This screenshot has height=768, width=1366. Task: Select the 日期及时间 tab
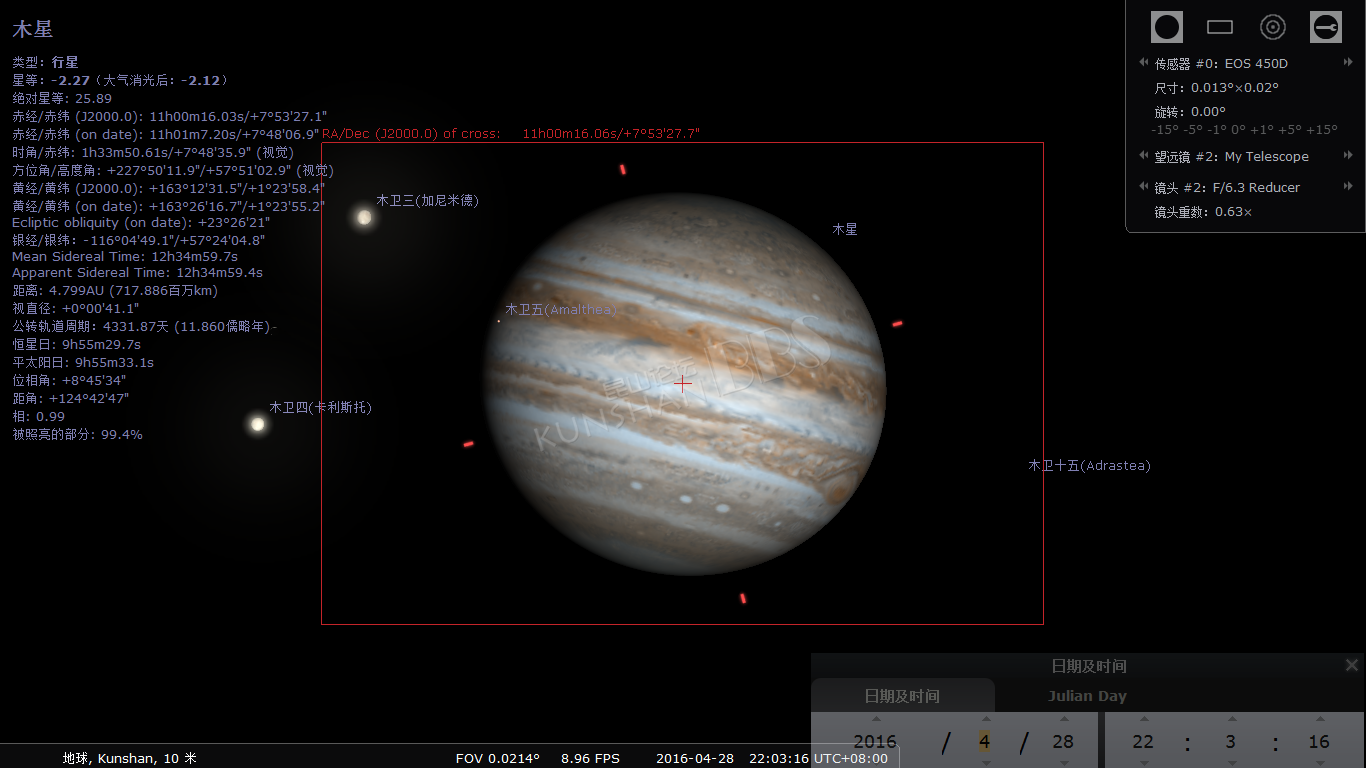[x=902, y=696]
